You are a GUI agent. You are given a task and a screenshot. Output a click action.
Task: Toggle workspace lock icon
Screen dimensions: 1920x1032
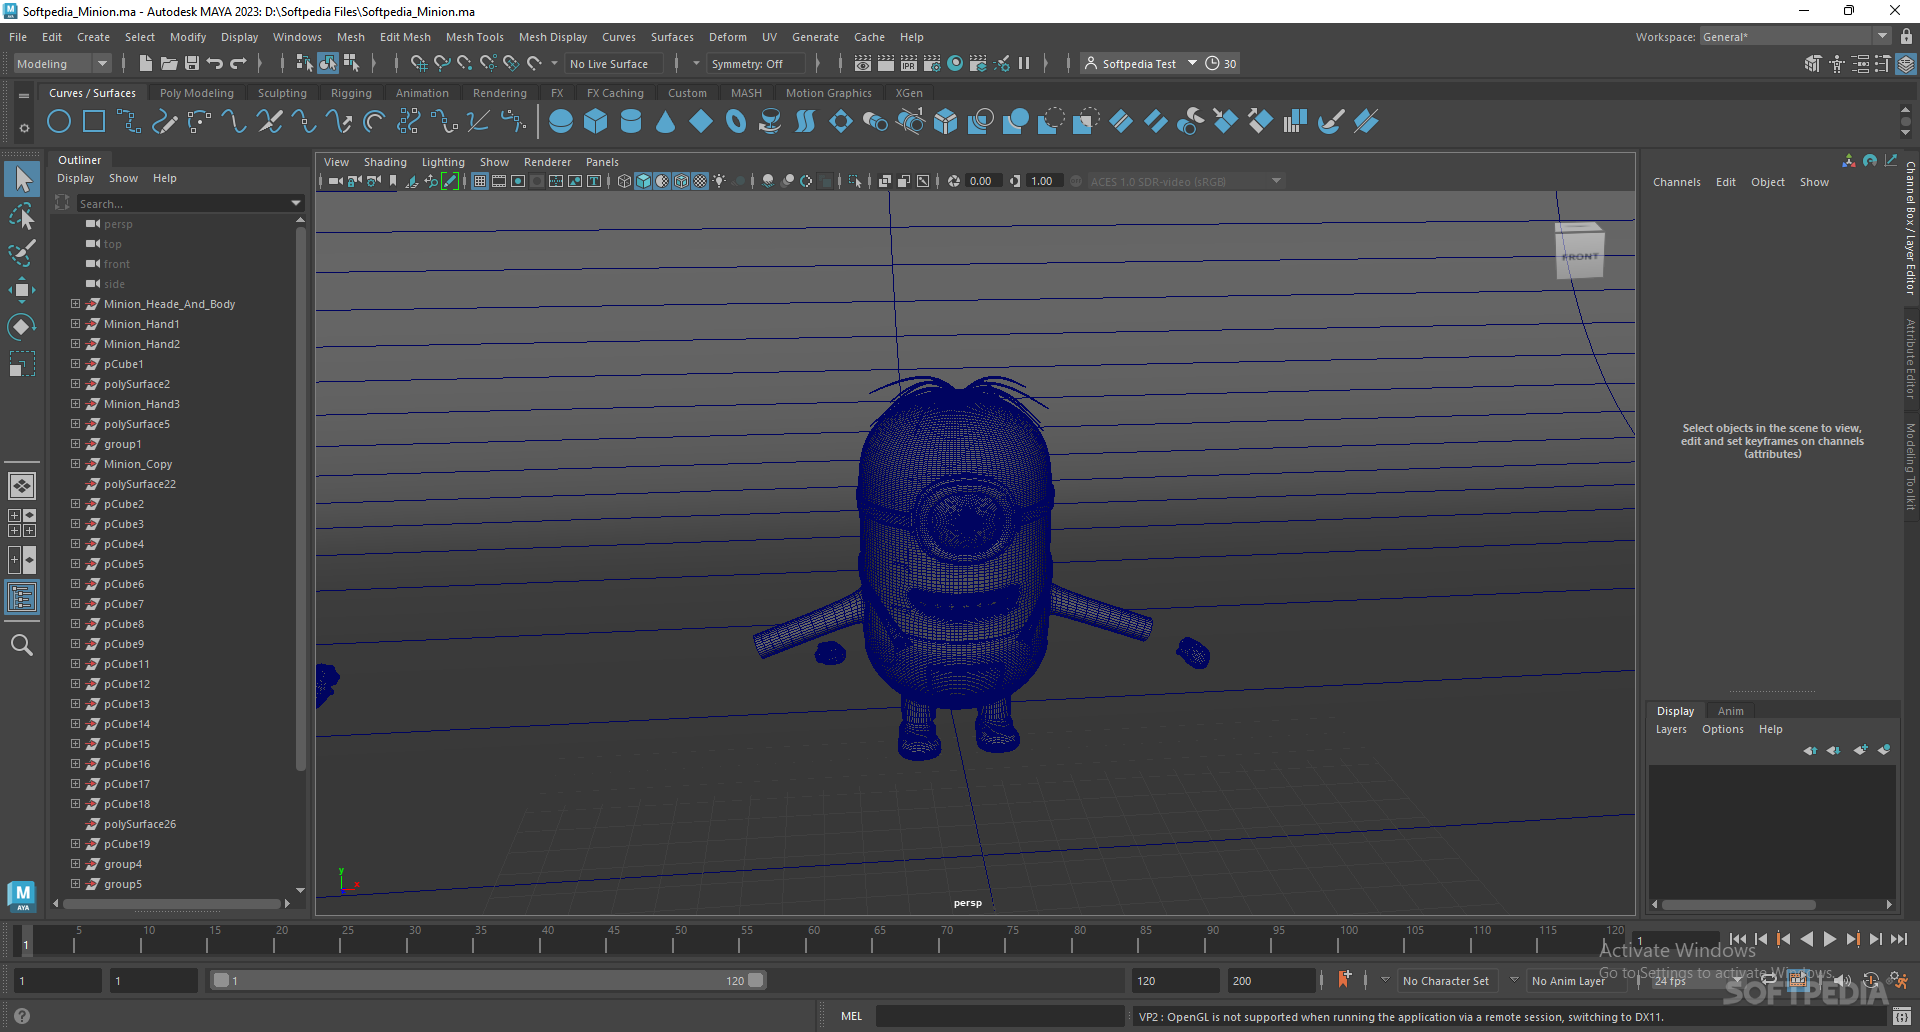(1906, 37)
